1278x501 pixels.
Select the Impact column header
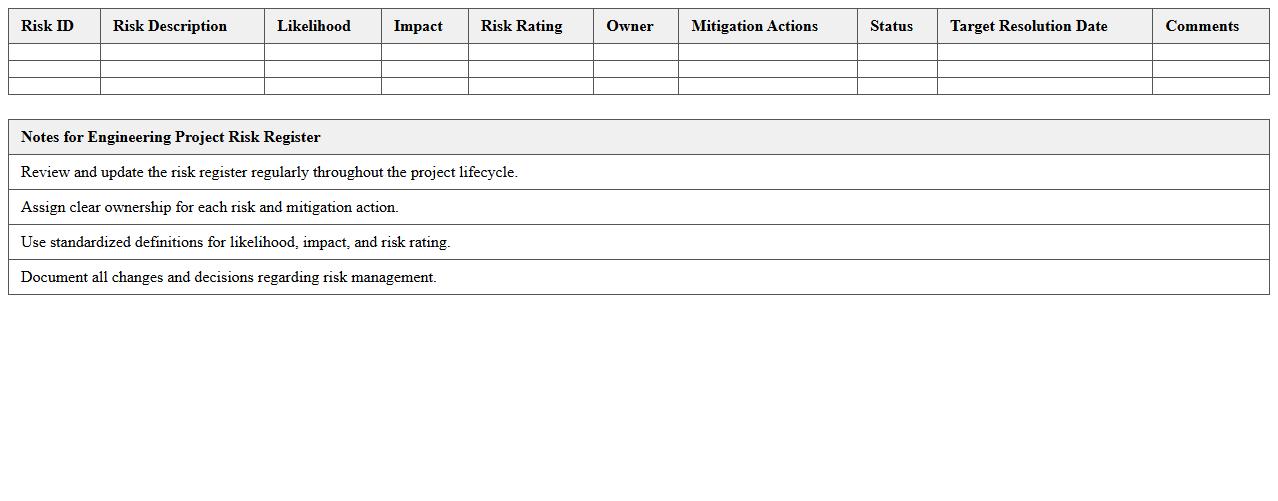(x=418, y=26)
